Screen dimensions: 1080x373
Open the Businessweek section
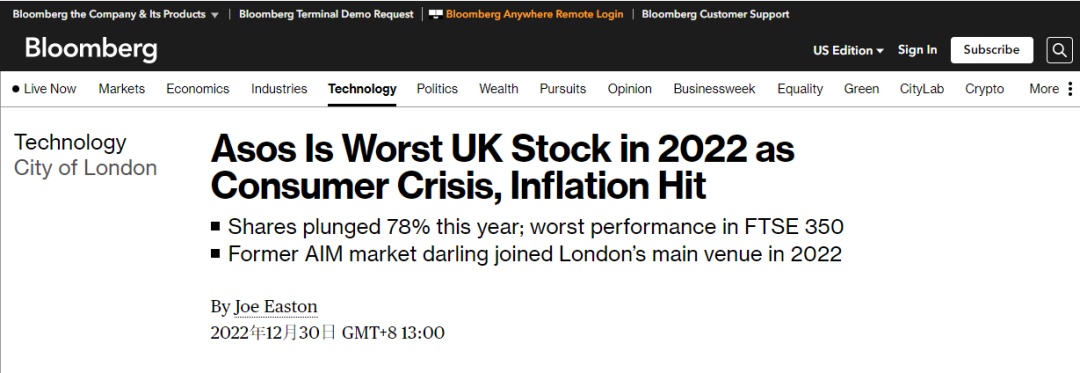point(714,89)
